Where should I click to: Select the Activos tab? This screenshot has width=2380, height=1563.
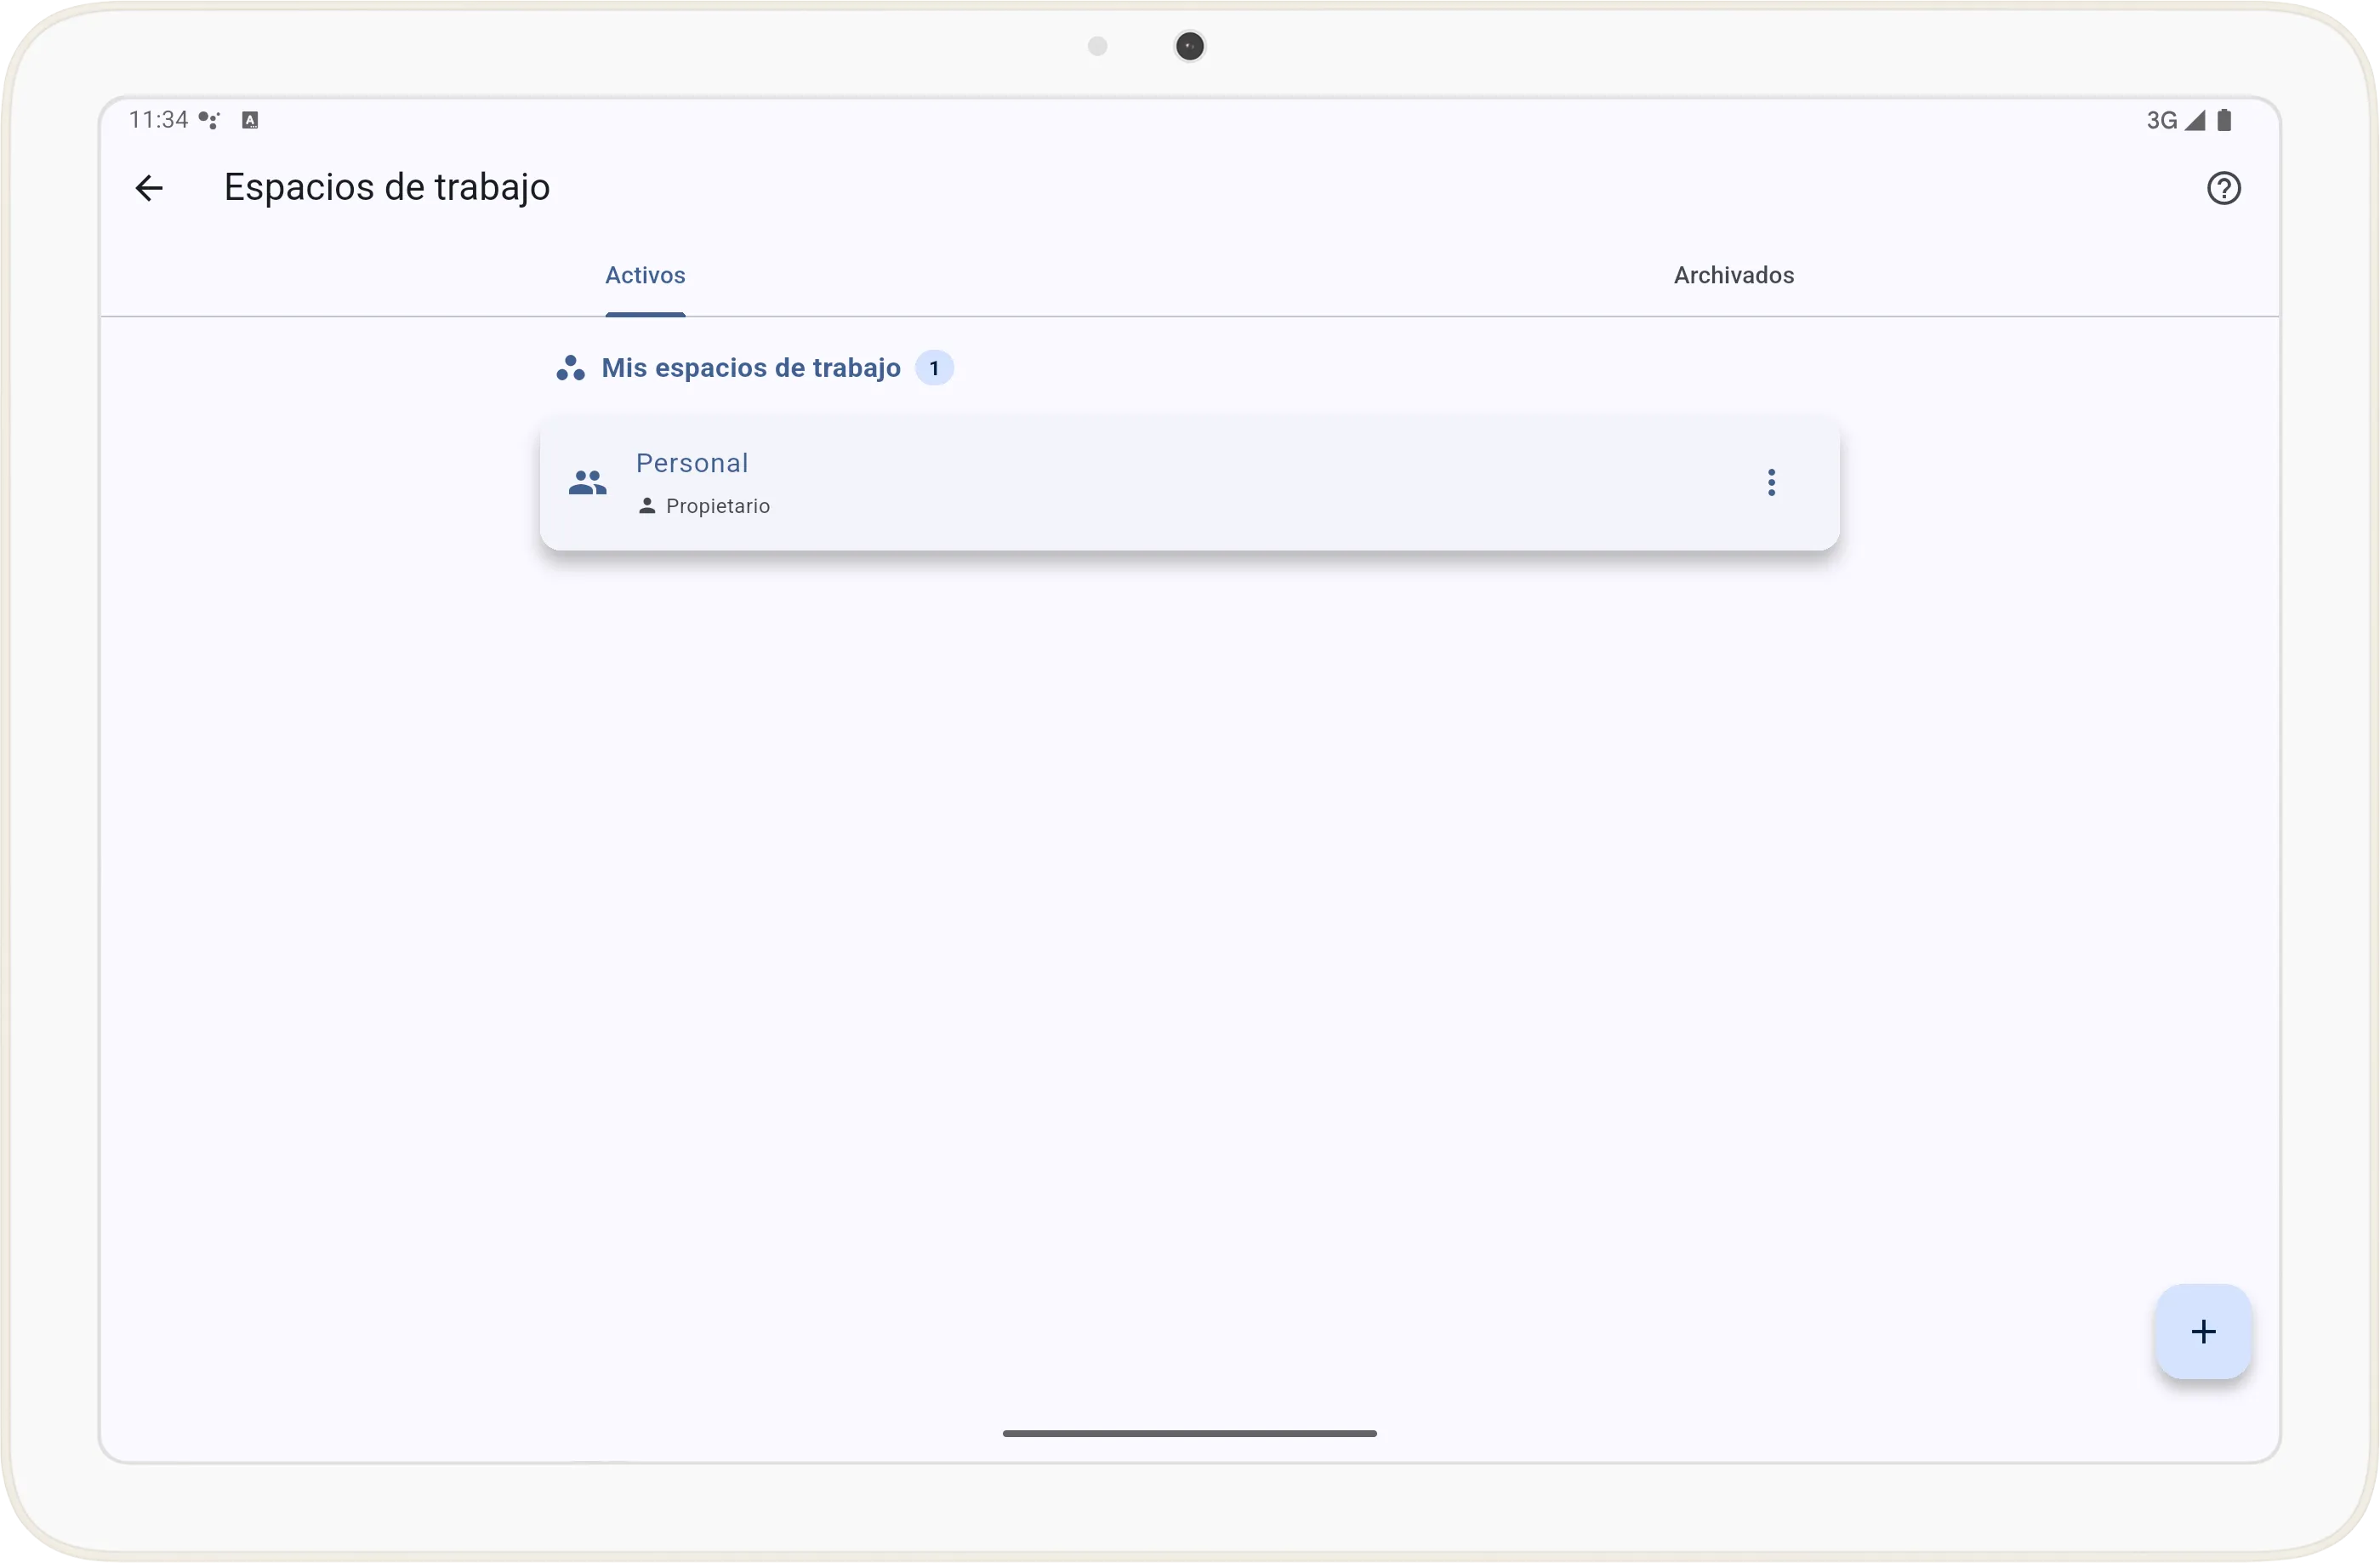pyautogui.click(x=644, y=274)
